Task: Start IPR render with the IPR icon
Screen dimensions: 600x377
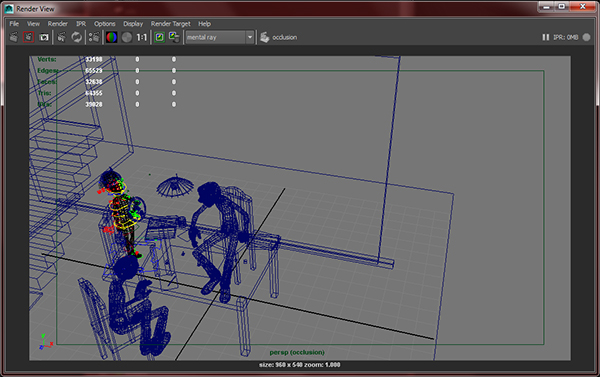Action: coord(62,37)
